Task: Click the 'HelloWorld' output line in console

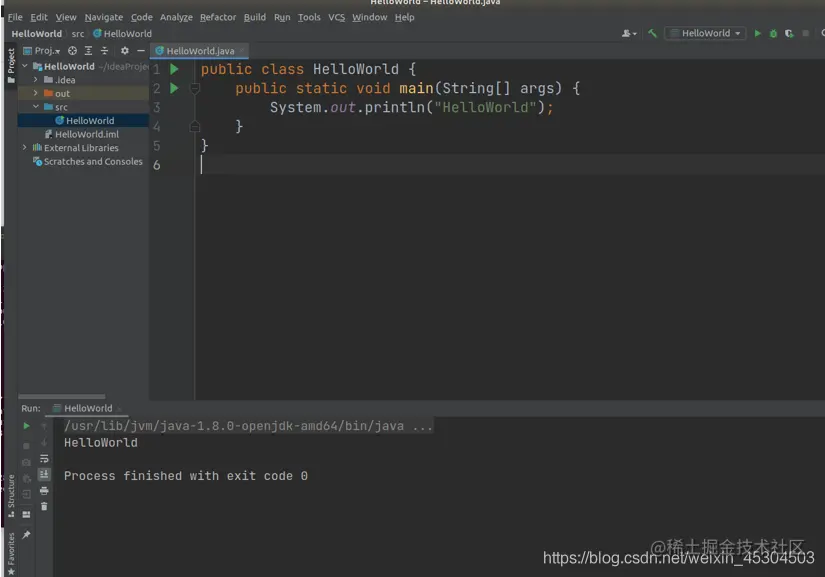Action: point(100,443)
